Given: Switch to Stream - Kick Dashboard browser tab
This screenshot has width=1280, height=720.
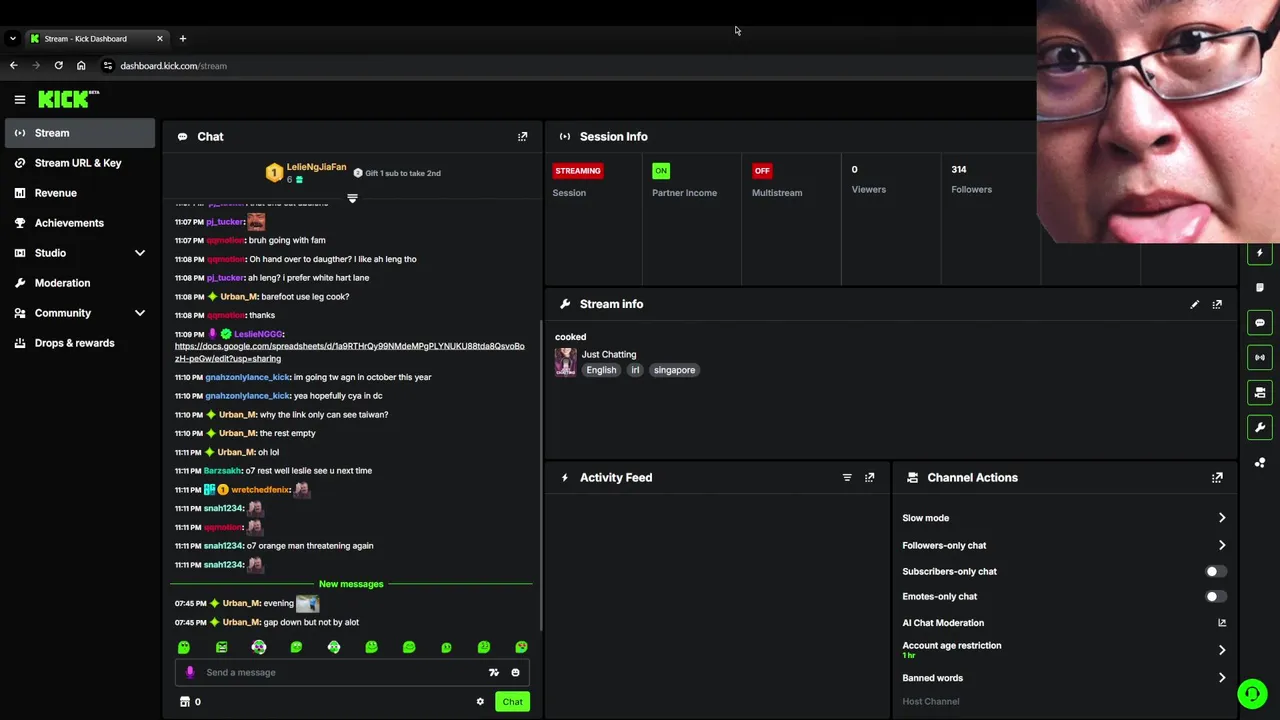Looking at the screenshot, I should tap(96, 38).
